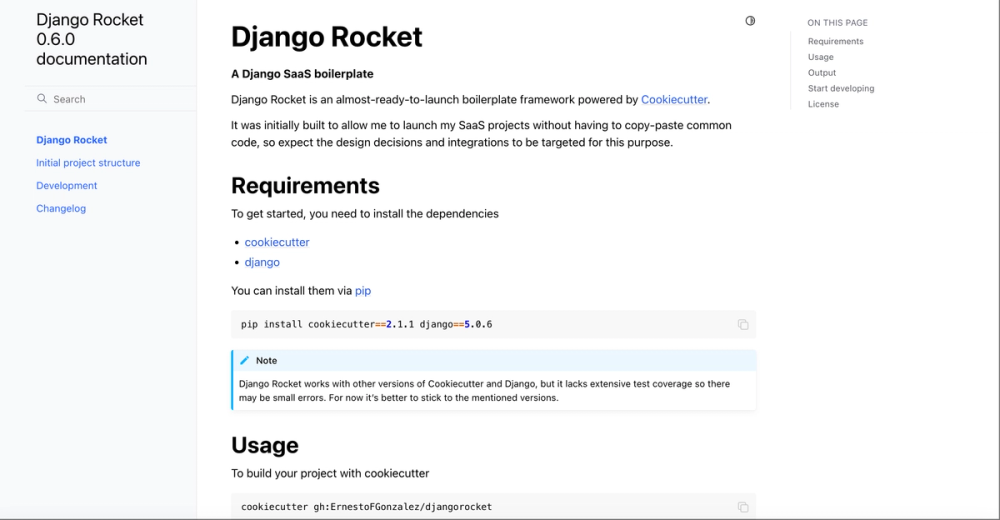Click 'To build your project with cookiecutter' text
Image resolution: width=1000 pixels, height=520 pixels.
tap(330, 473)
